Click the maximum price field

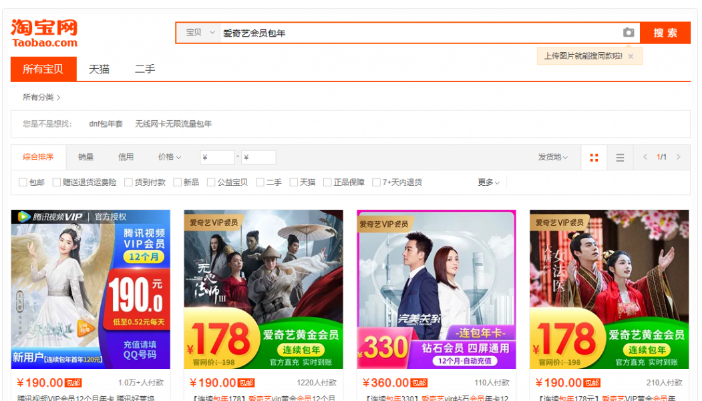coord(259,157)
